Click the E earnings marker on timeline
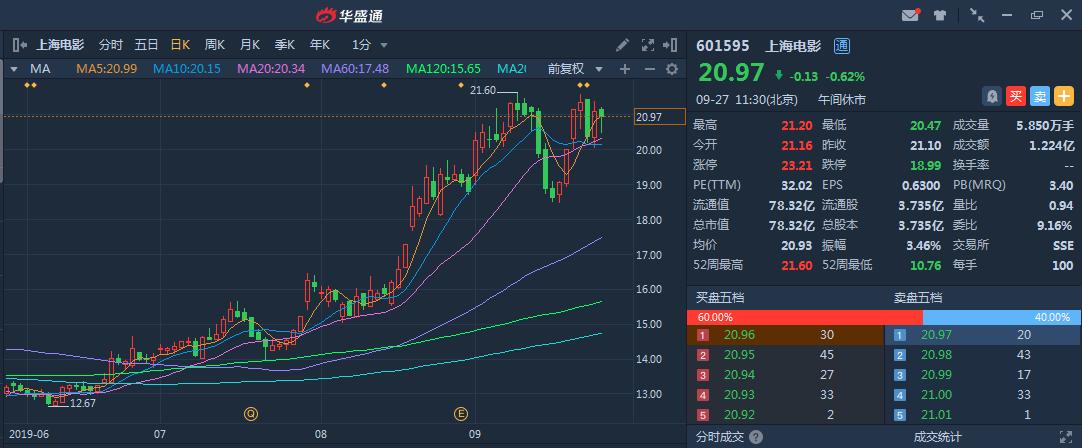 460,414
